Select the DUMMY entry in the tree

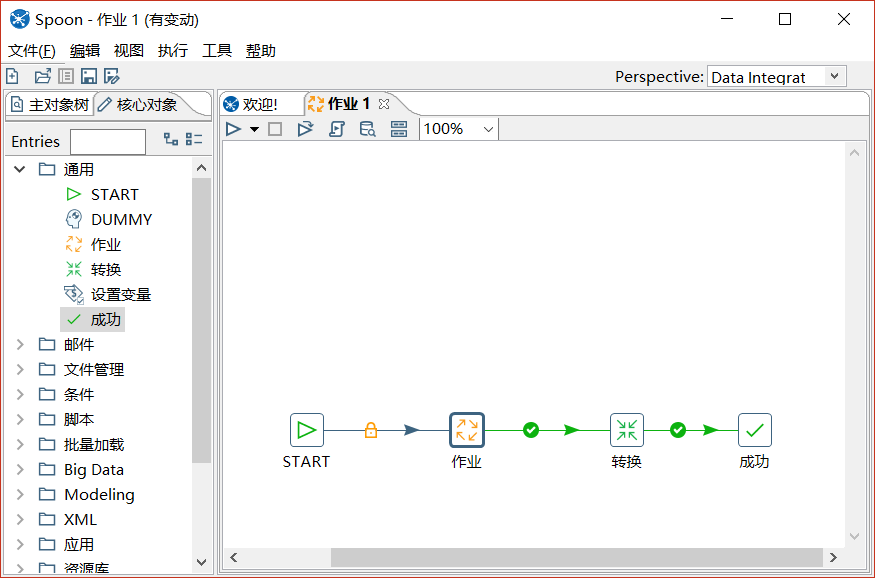(x=108, y=219)
